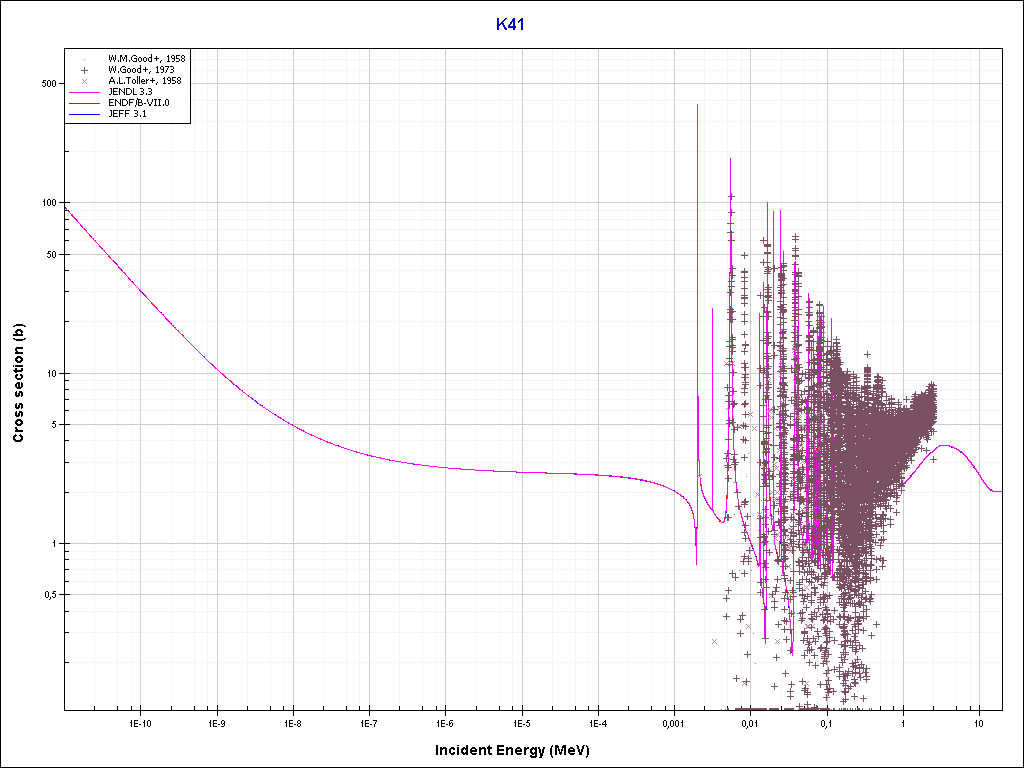
Task: Click the K41 chart title
Action: [x=510, y=25]
